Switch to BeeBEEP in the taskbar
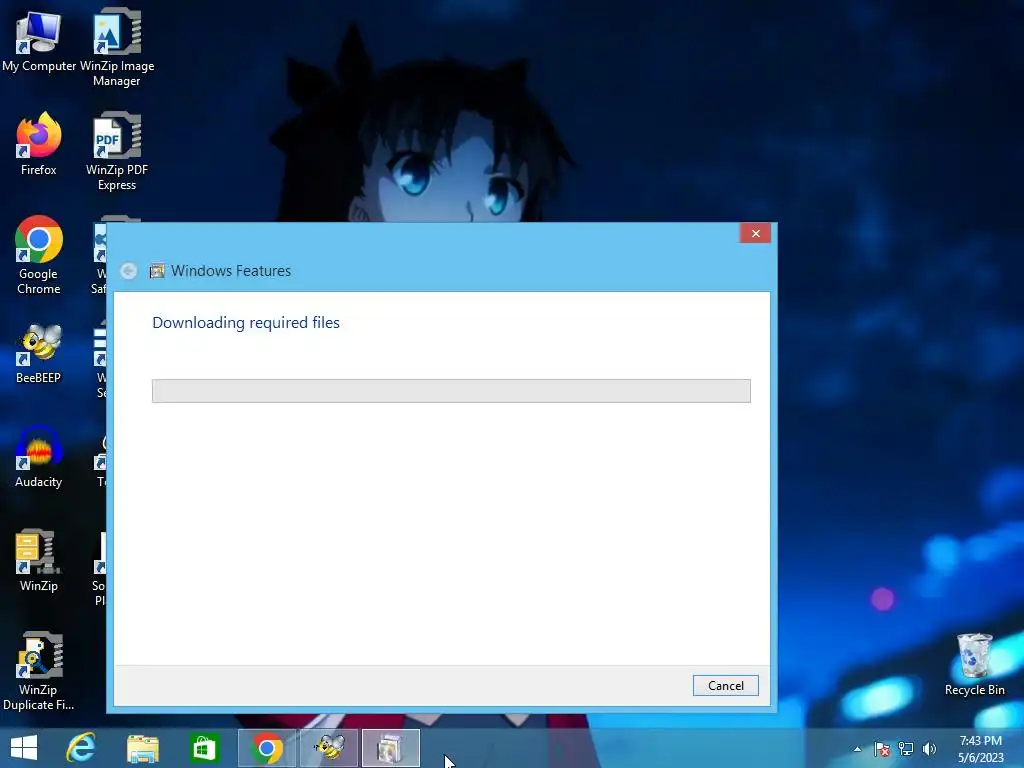Image resolution: width=1024 pixels, height=768 pixels. click(x=329, y=748)
